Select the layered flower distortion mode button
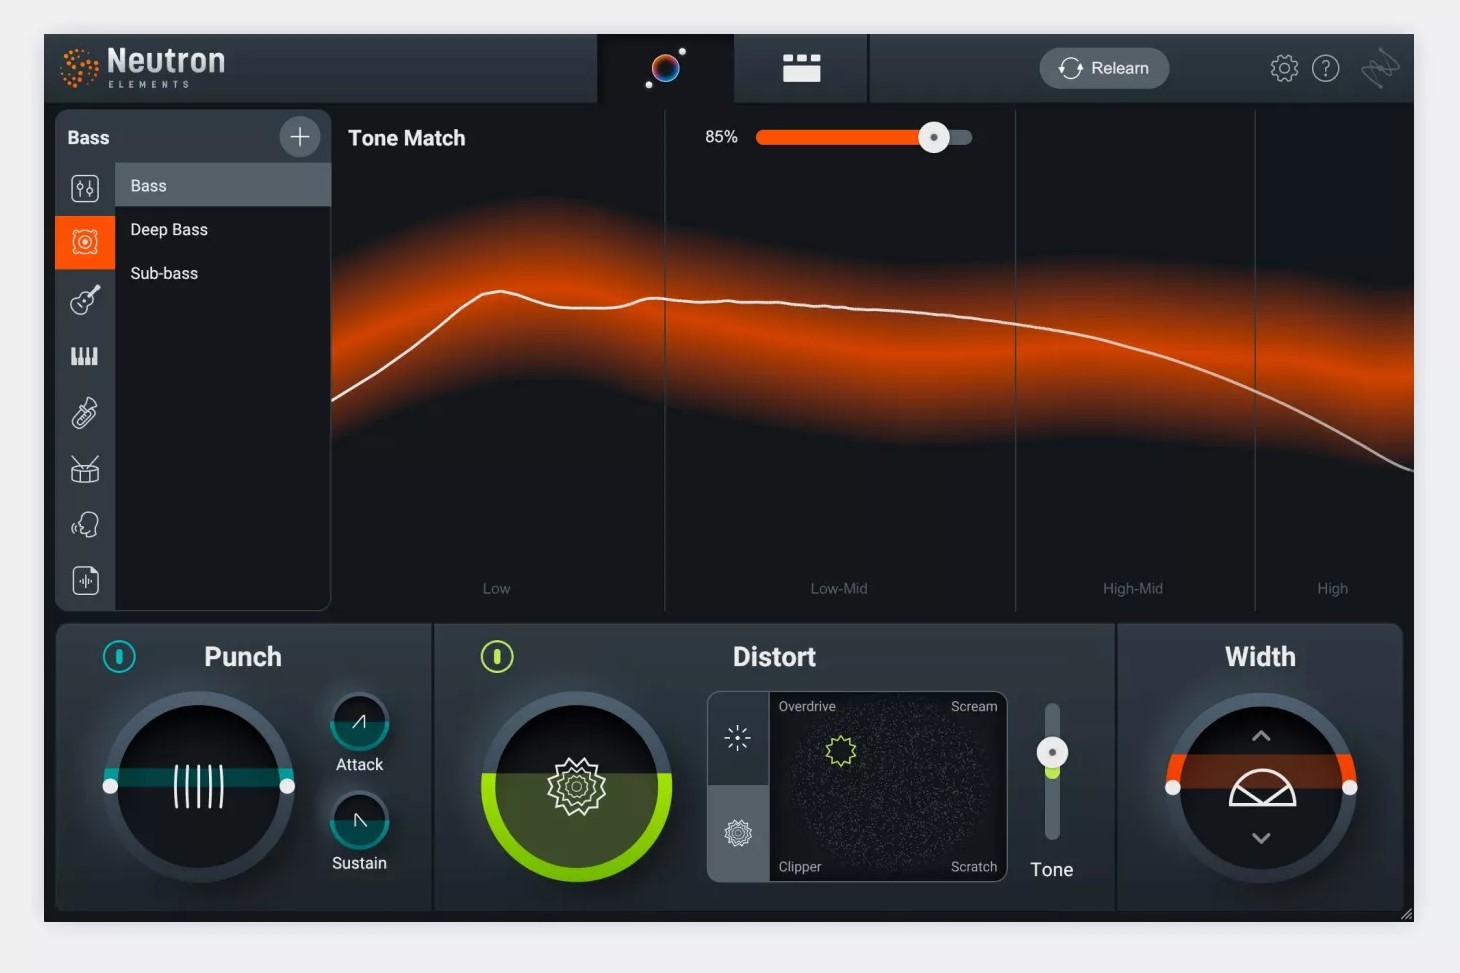Viewport: 1460px width, 973px height. (x=738, y=833)
